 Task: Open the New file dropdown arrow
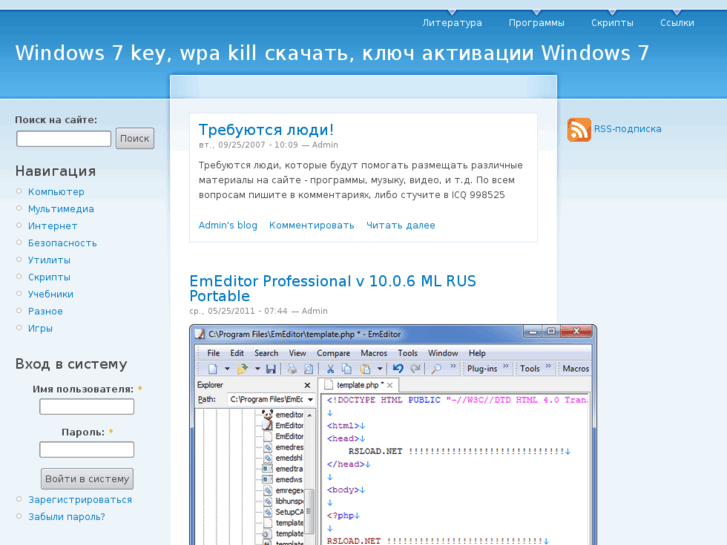click(226, 368)
